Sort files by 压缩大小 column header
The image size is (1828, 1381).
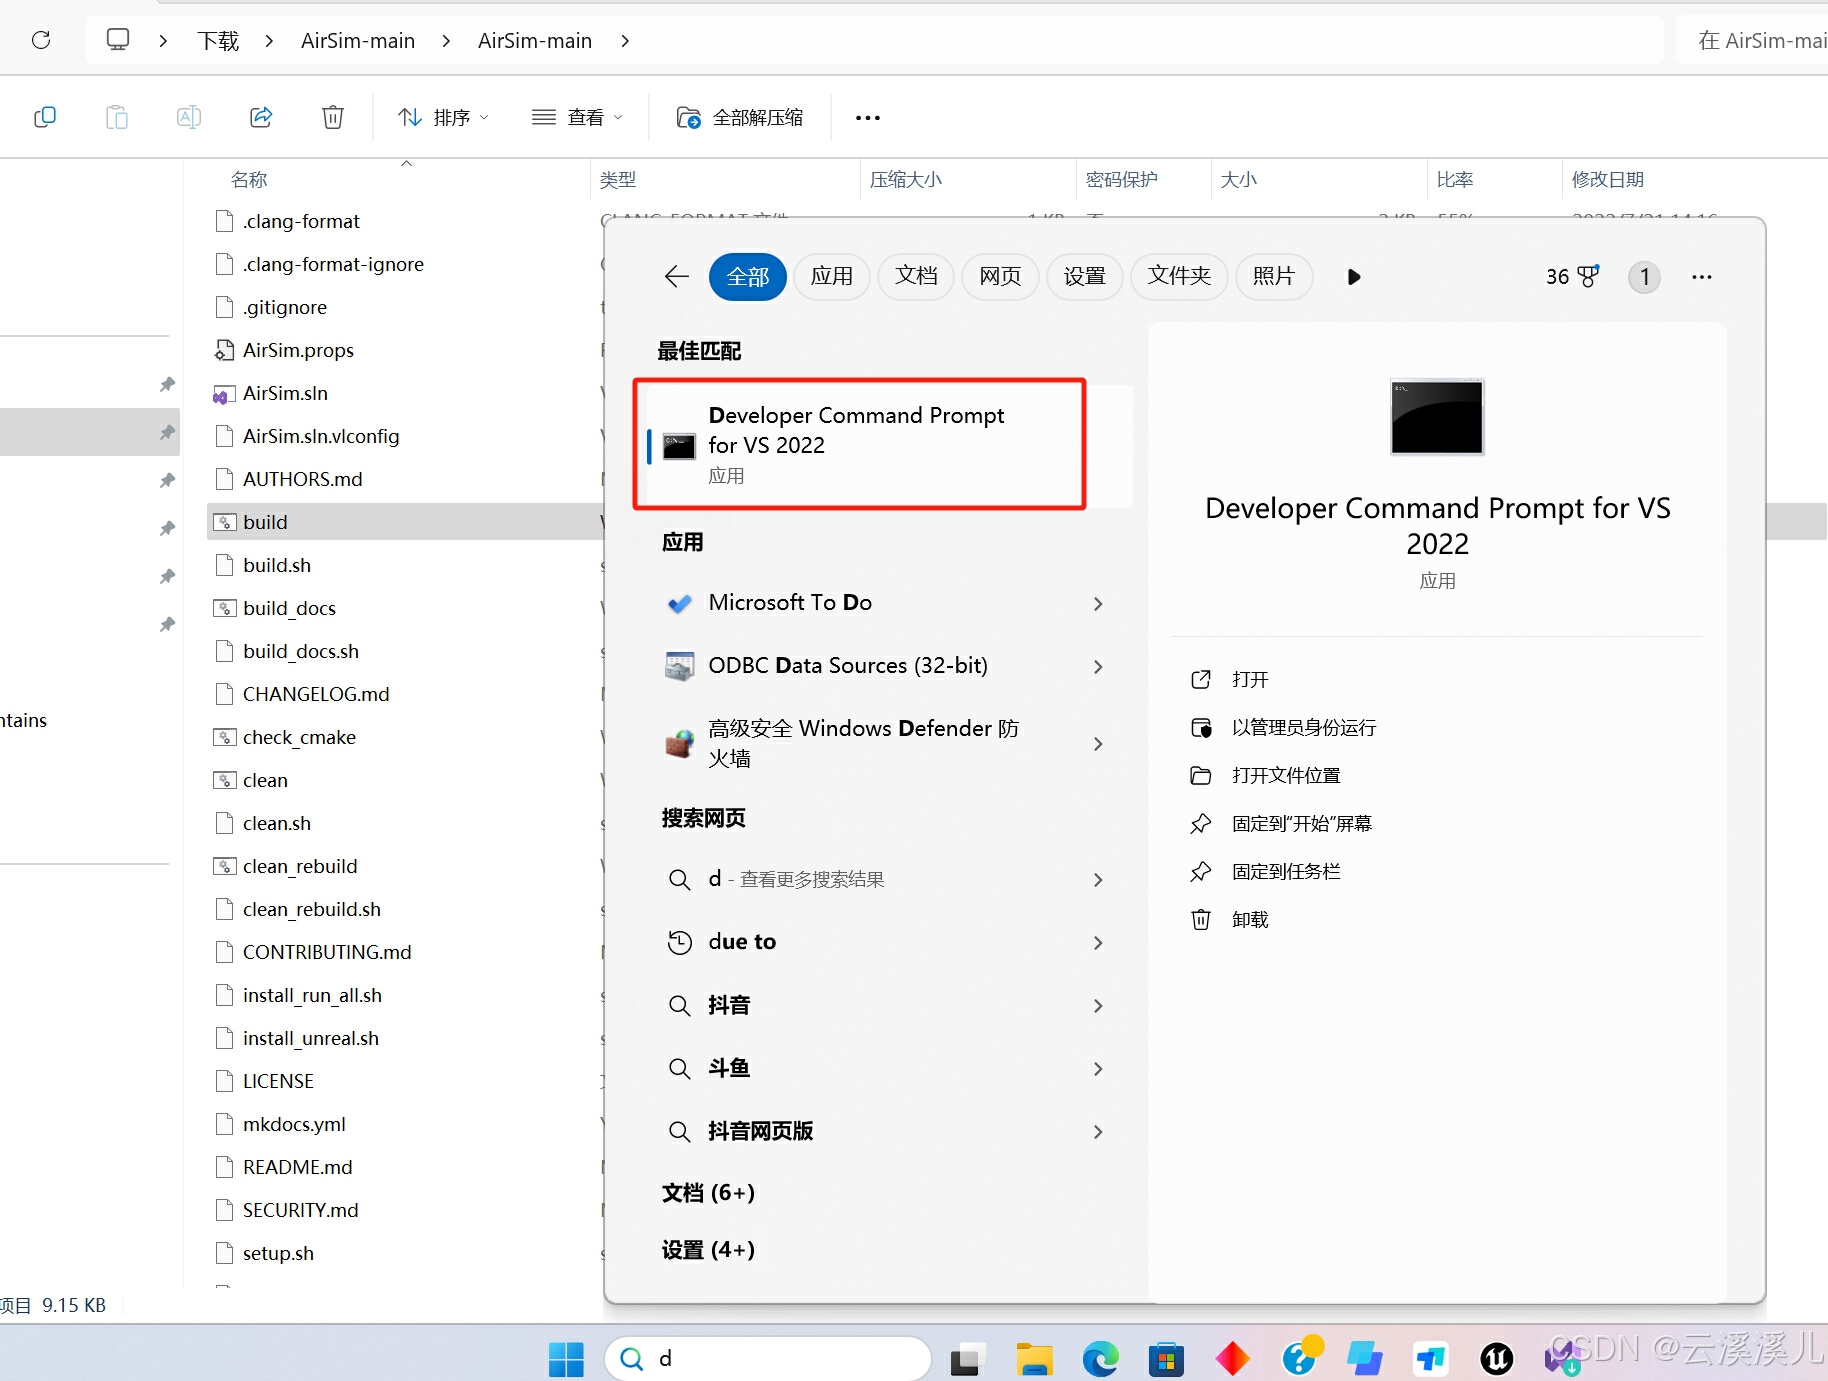(906, 179)
